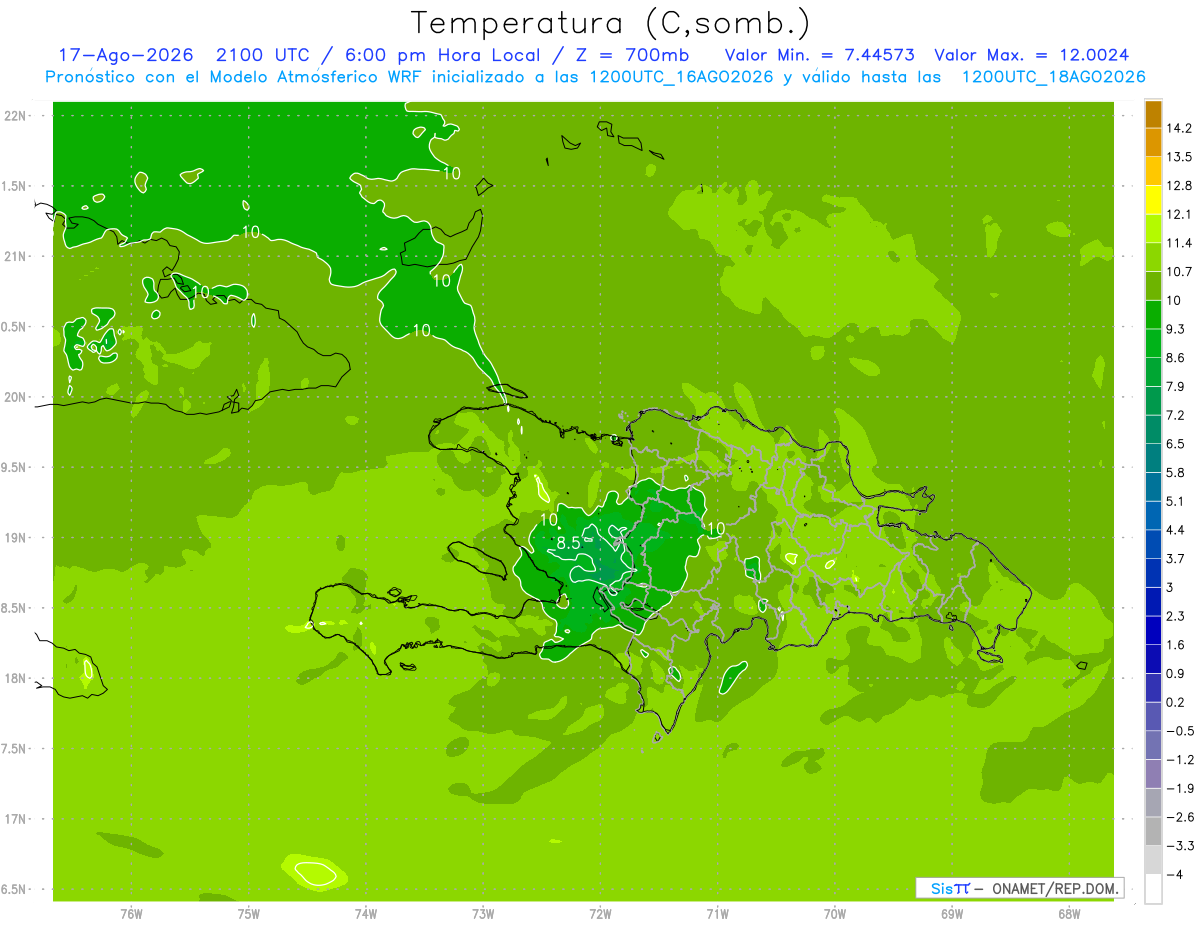
Task: Click the "7.9" colorbar value
Action: point(1176,386)
